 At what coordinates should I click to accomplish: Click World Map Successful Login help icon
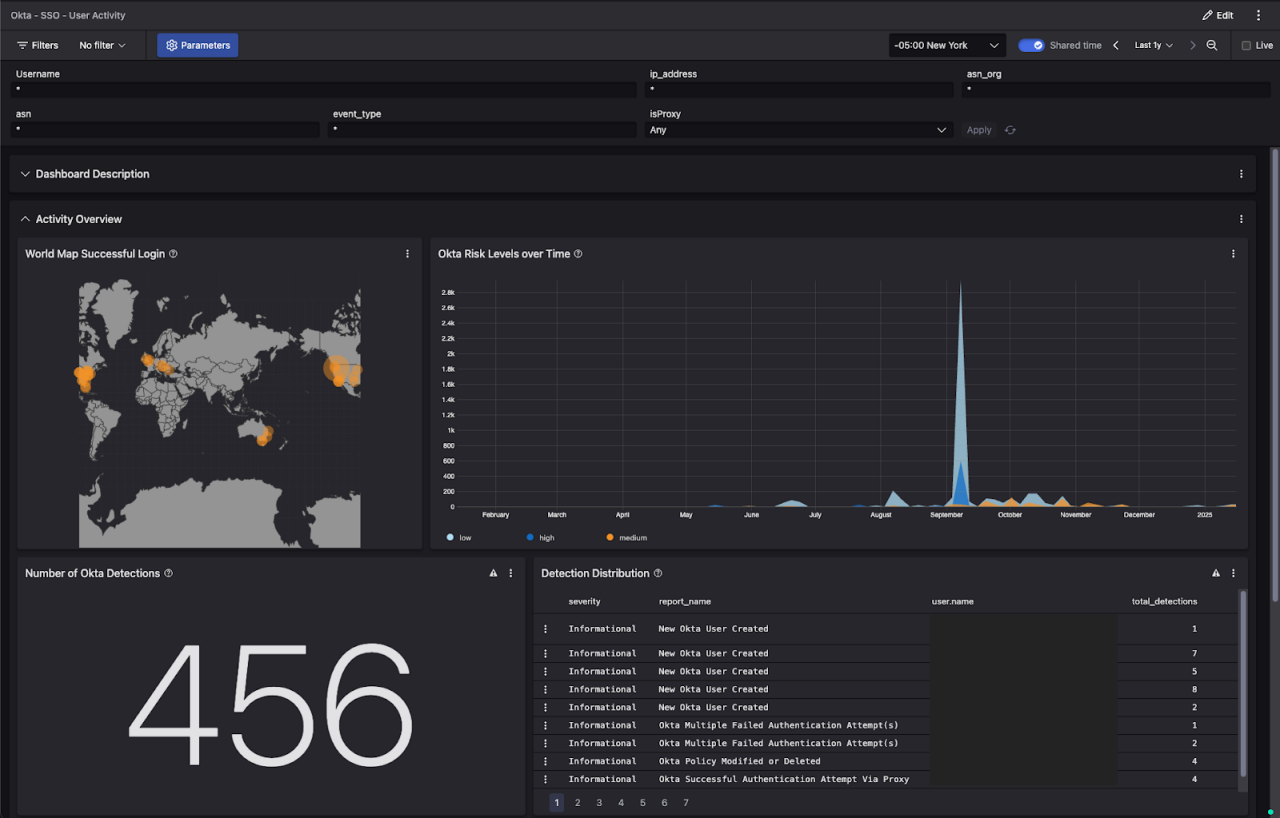point(173,254)
